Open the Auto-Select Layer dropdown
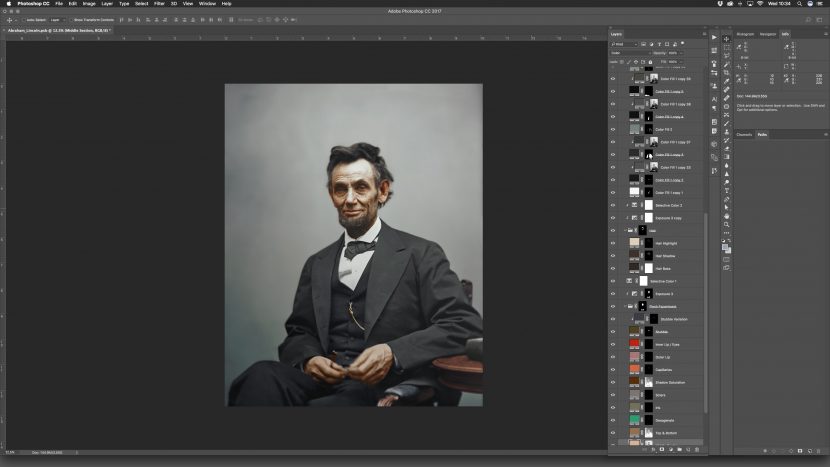The width and height of the screenshot is (830, 467). click(x=57, y=20)
